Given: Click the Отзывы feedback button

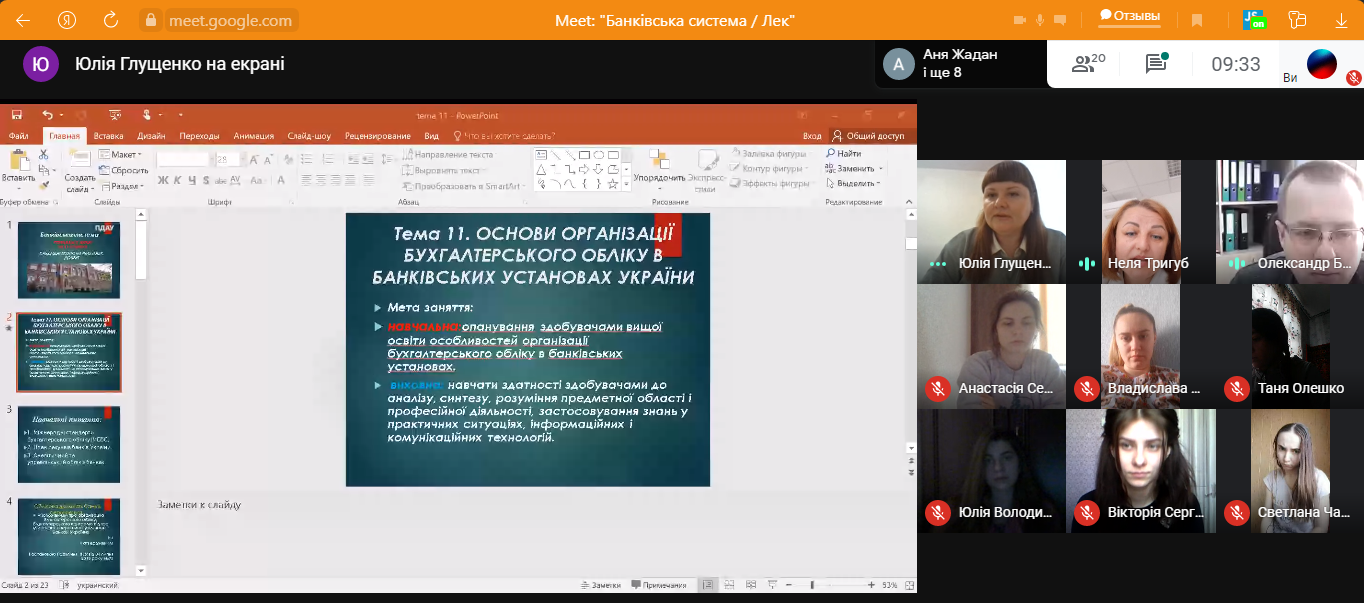Looking at the screenshot, I should pos(1129,16).
